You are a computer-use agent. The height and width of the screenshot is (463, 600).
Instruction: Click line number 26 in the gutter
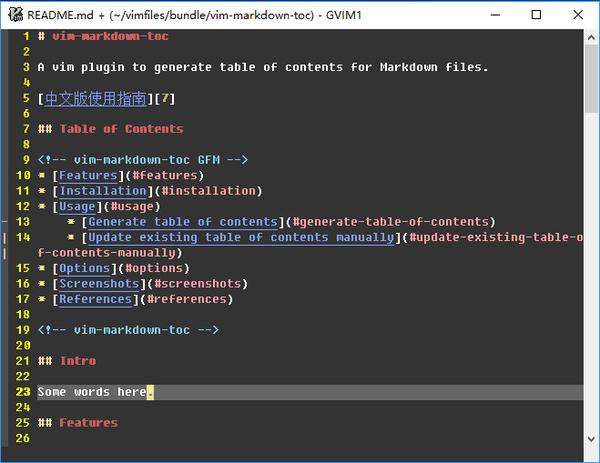[x=23, y=439]
